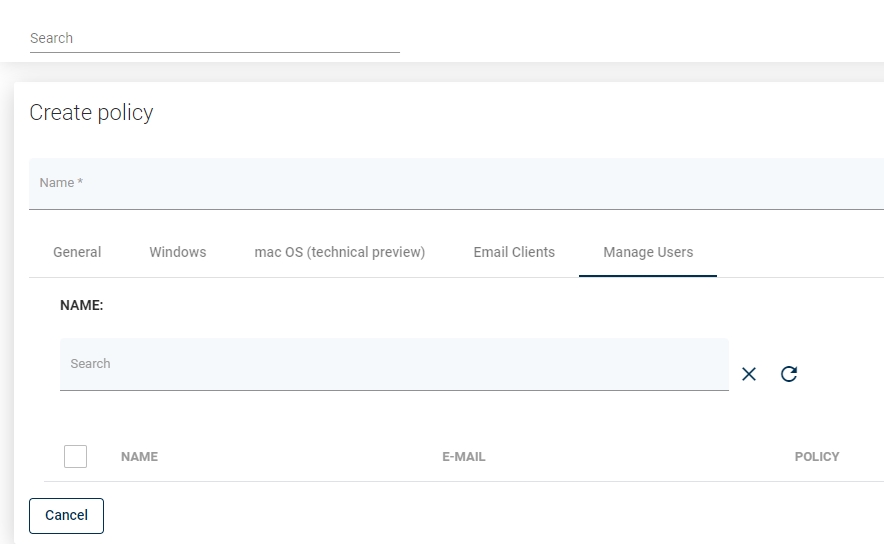Image resolution: width=884 pixels, height=544 pixels.
Task: Refresh the users list
Action: (x=789, y=374)
